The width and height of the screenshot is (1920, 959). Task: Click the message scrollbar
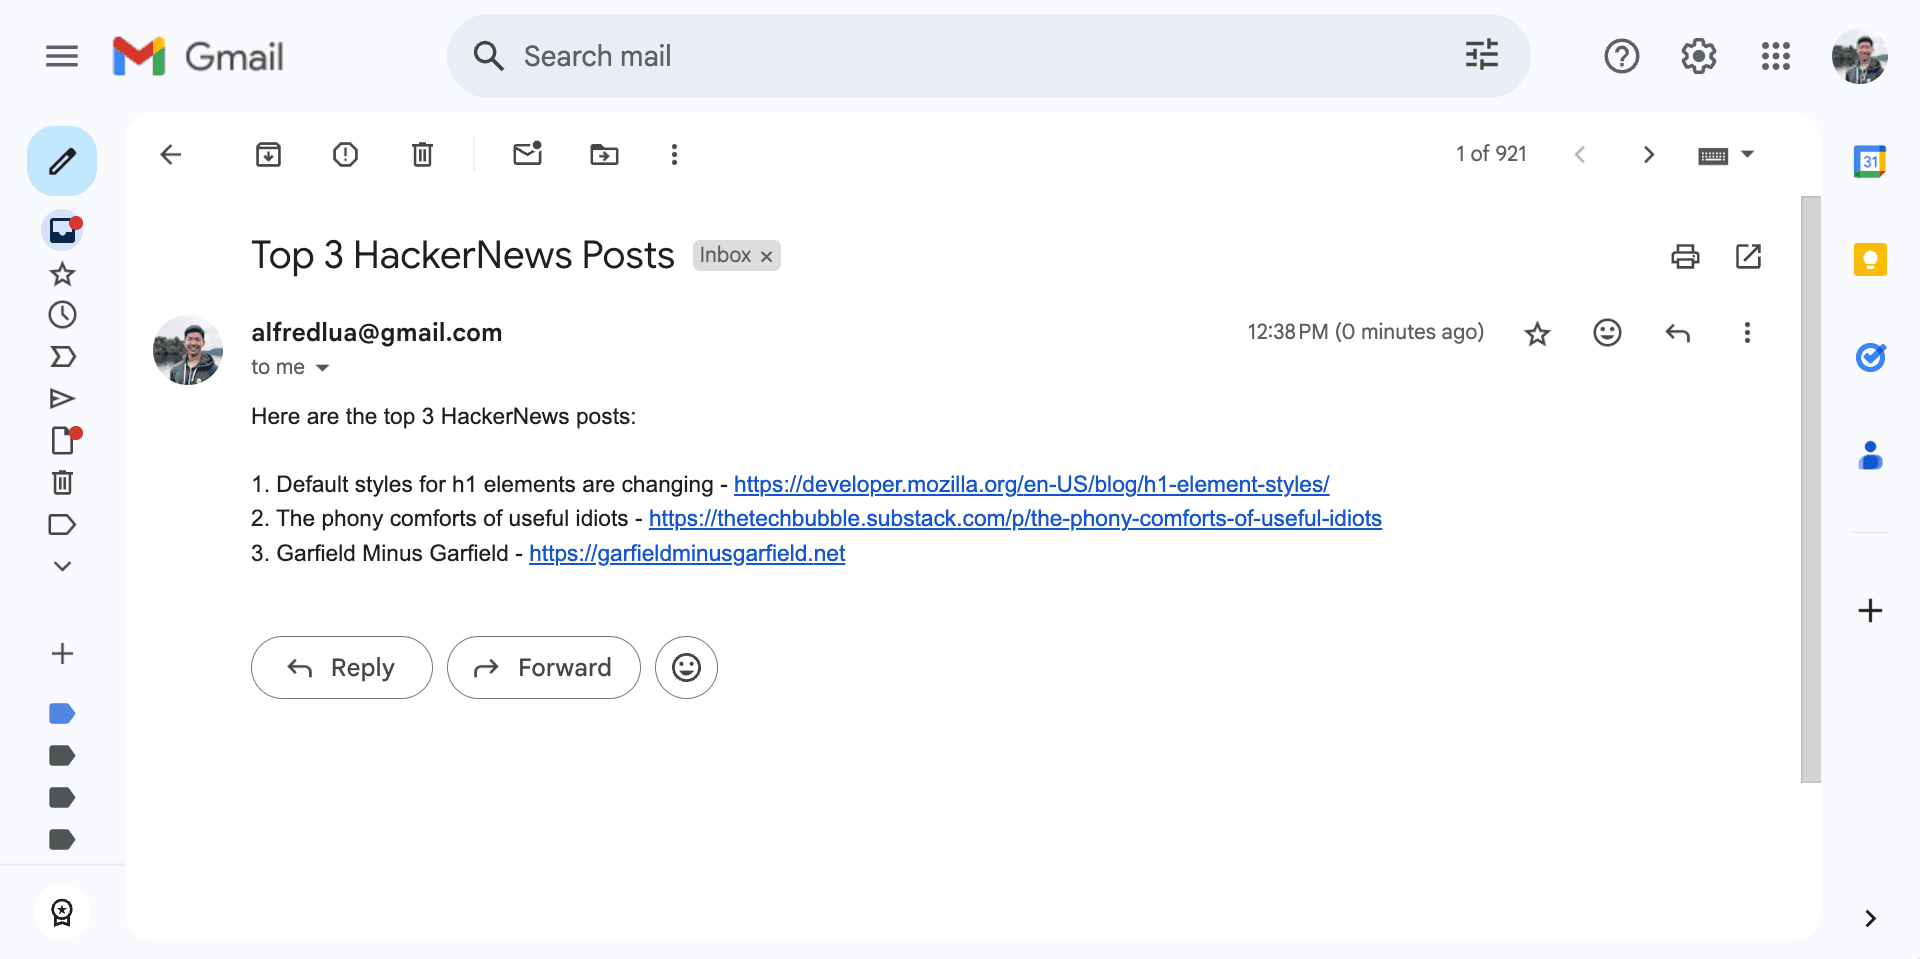(x=1810, y=489)
